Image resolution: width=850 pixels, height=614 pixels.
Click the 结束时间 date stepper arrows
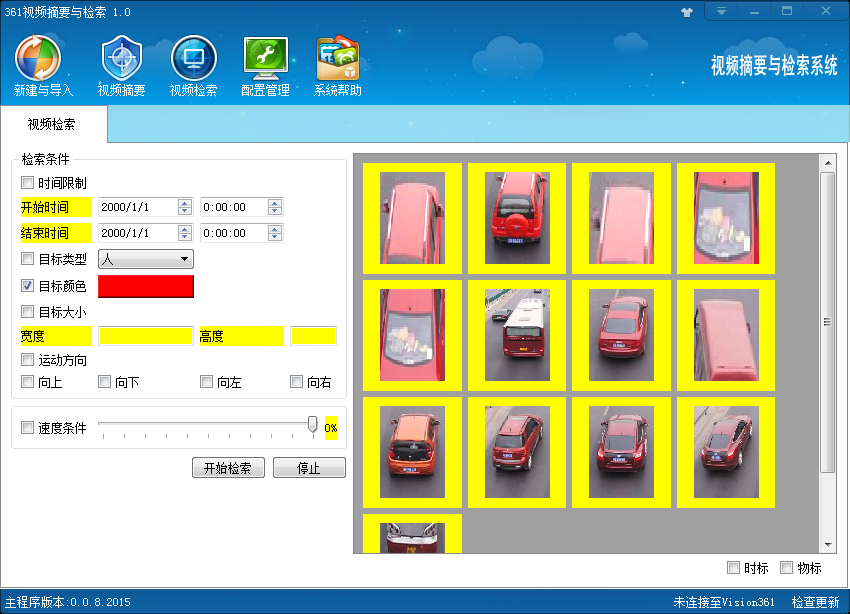pos(185,233)
